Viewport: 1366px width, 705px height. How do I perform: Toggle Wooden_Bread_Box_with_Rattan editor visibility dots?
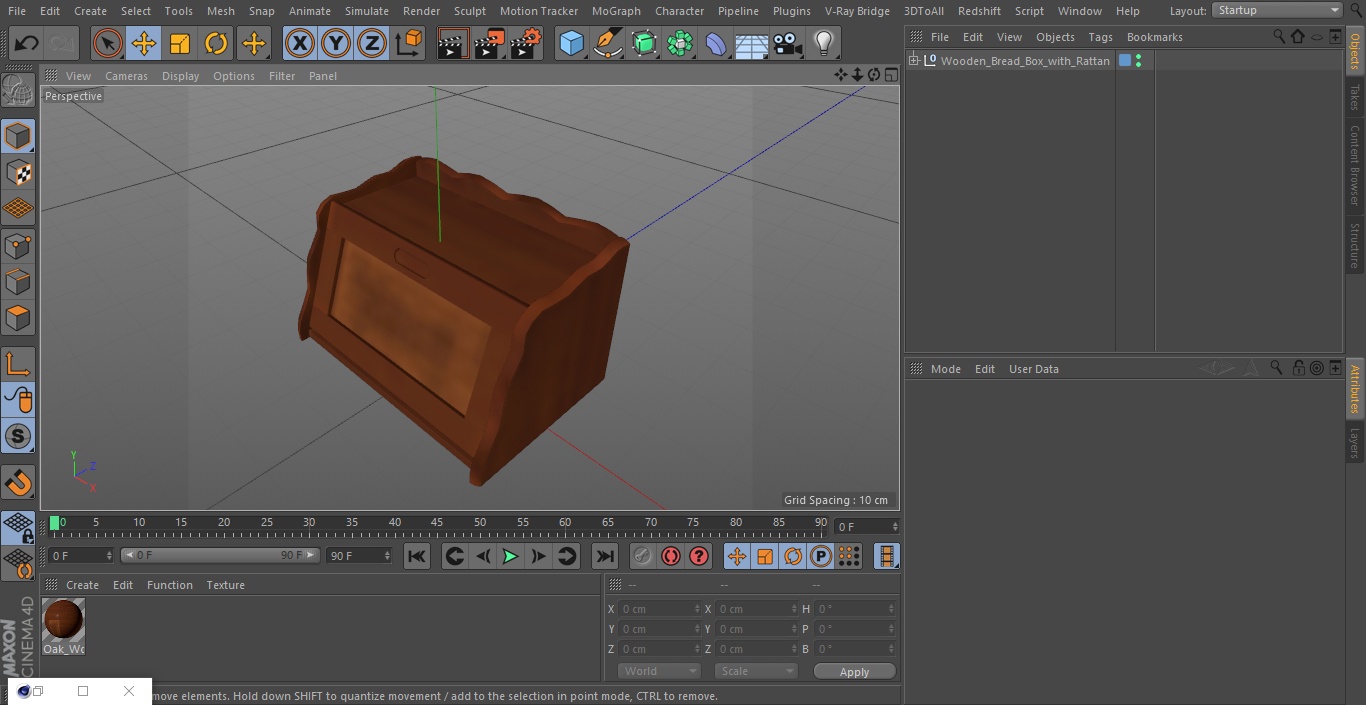click(1138, 61)
